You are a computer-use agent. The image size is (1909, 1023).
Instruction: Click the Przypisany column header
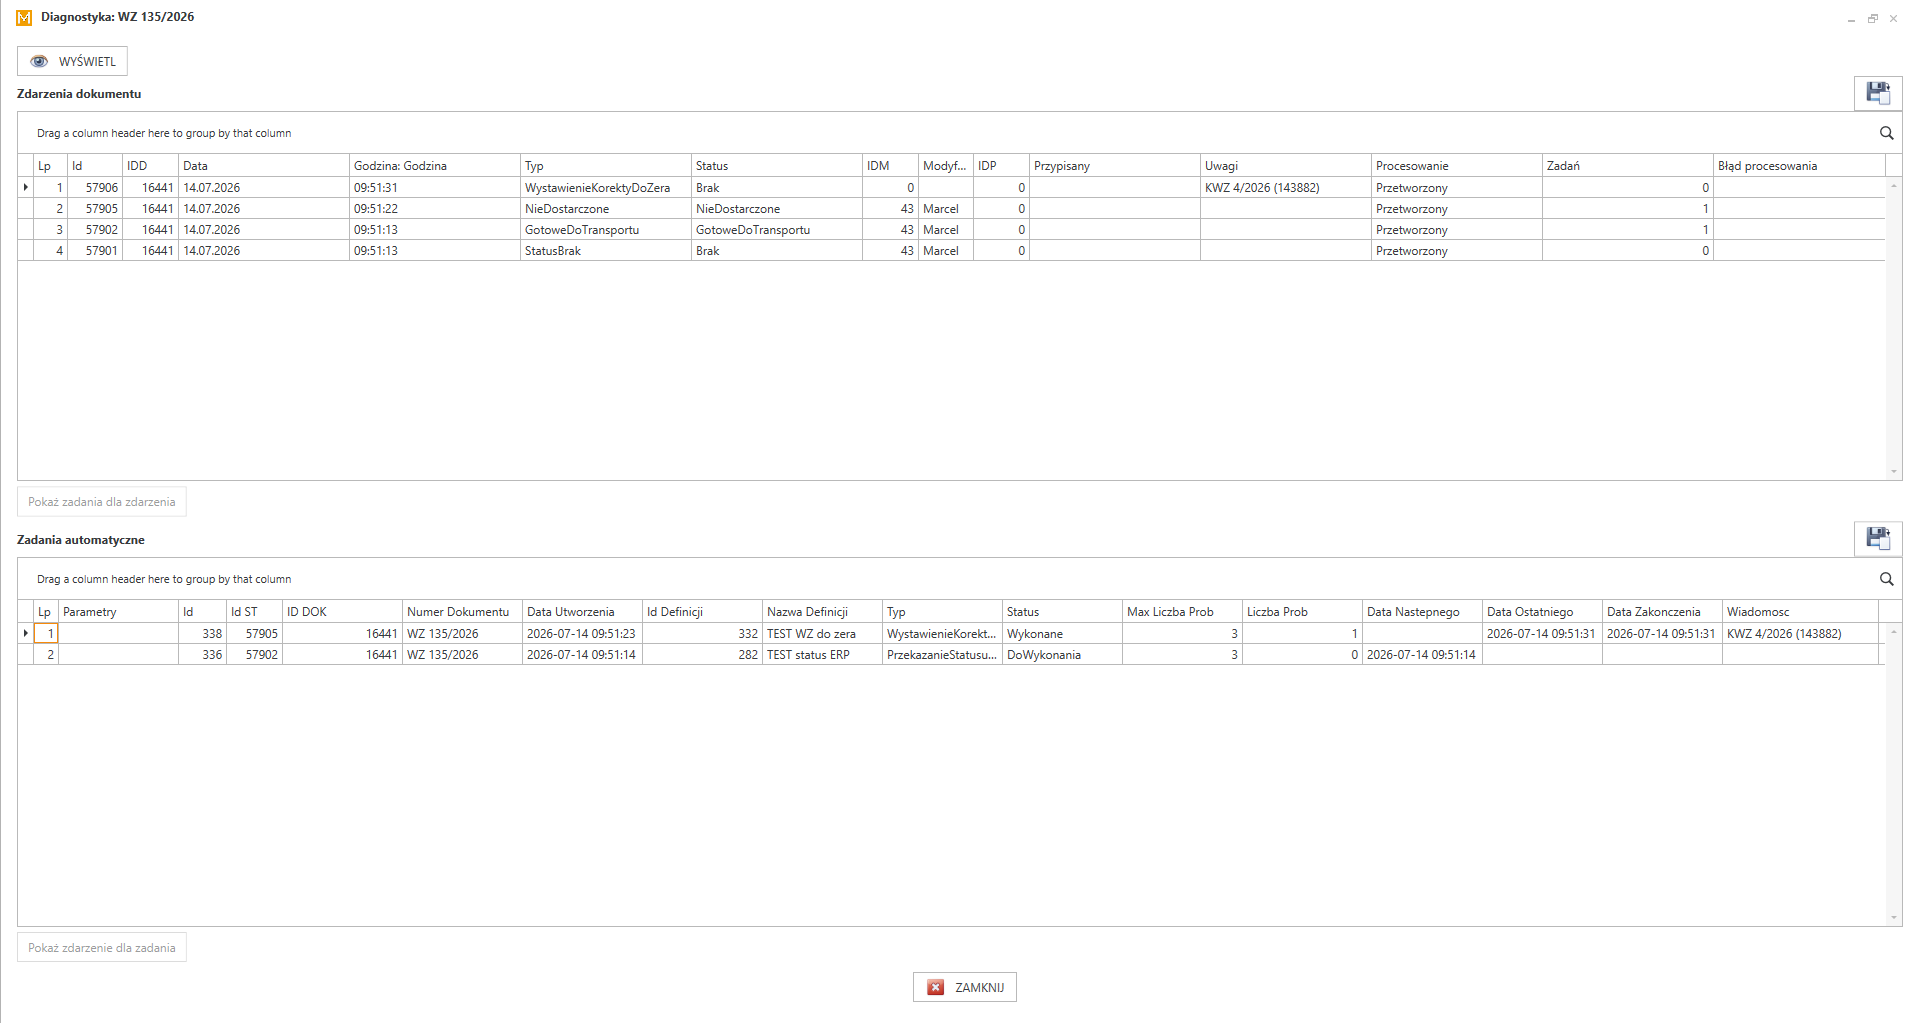(x=1114, y=166)
